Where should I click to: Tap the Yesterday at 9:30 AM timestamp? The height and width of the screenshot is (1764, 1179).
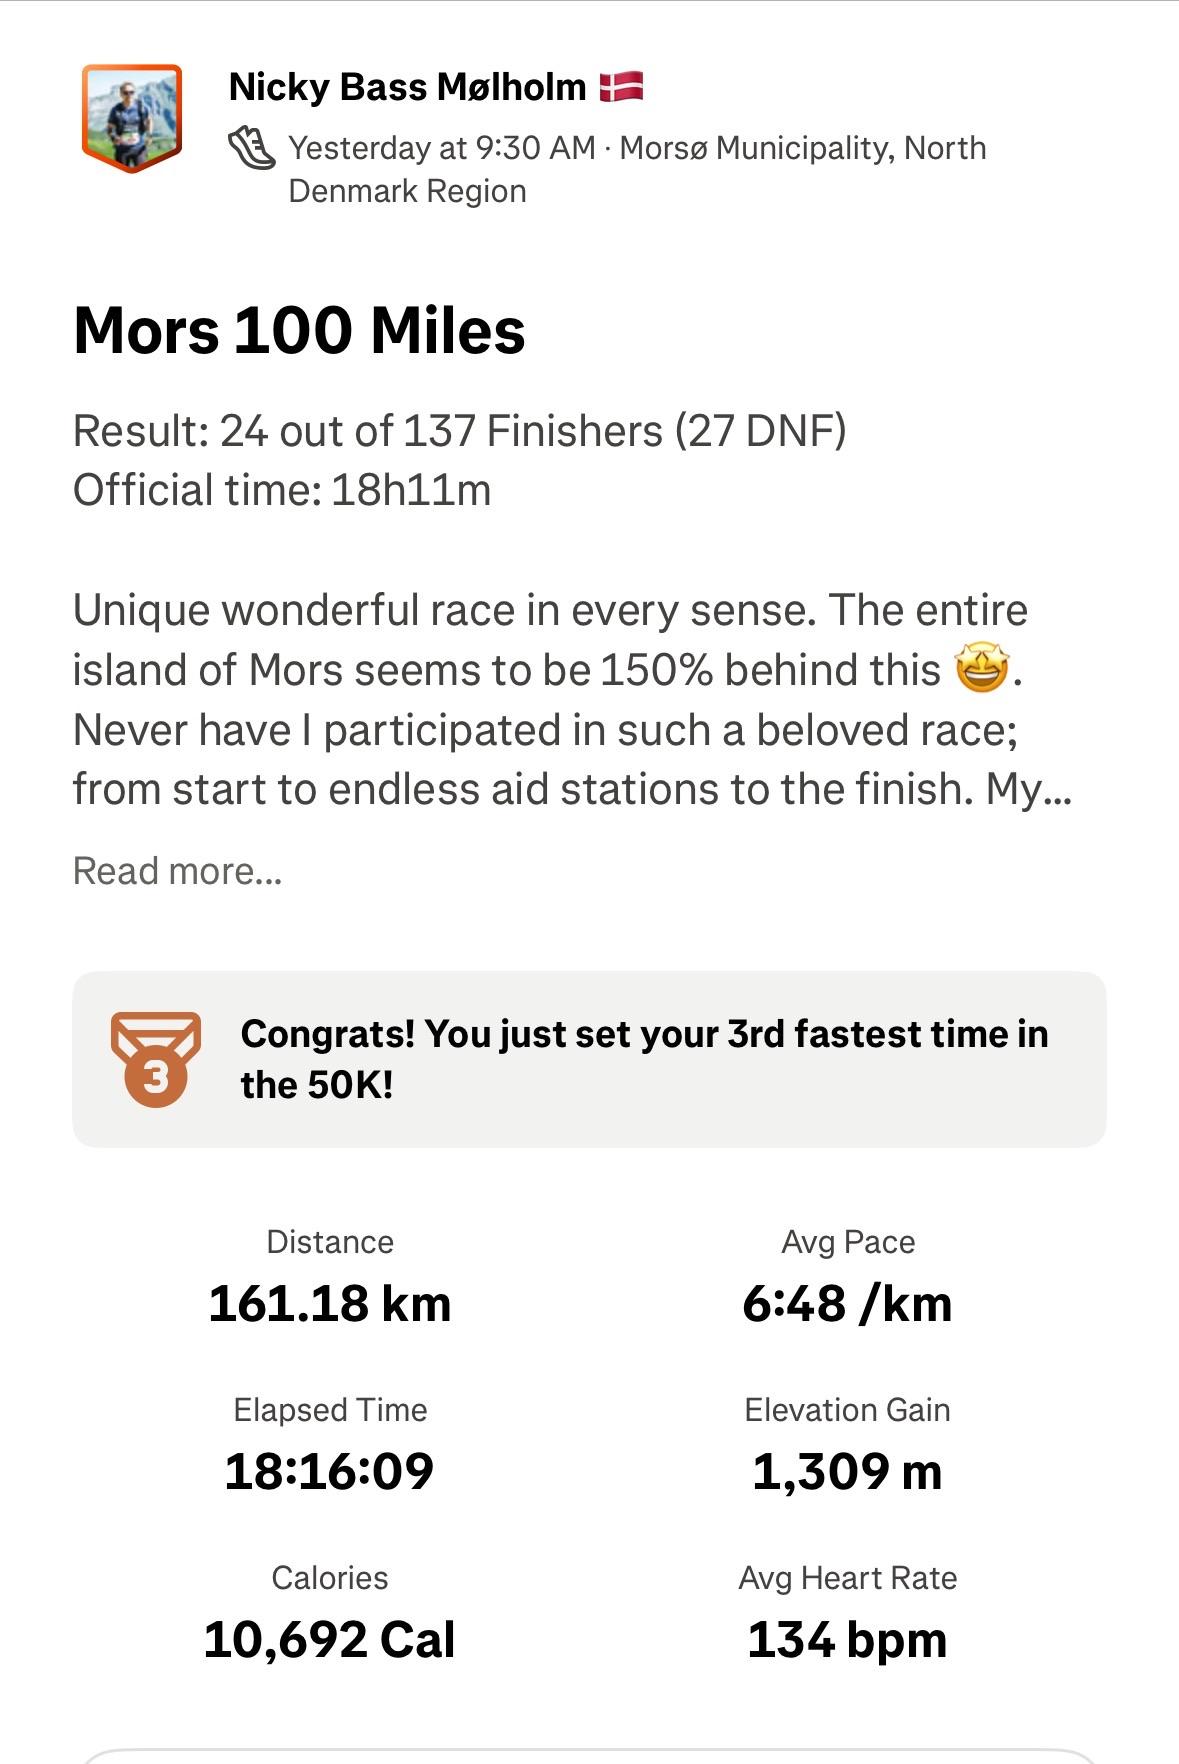point(442,148)
